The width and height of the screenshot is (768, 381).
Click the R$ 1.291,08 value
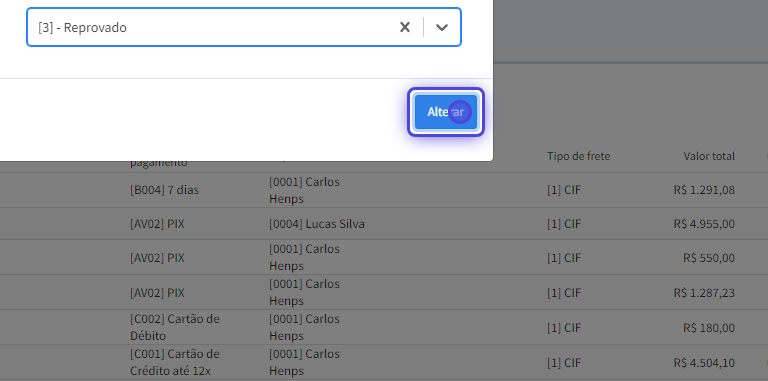704,190
